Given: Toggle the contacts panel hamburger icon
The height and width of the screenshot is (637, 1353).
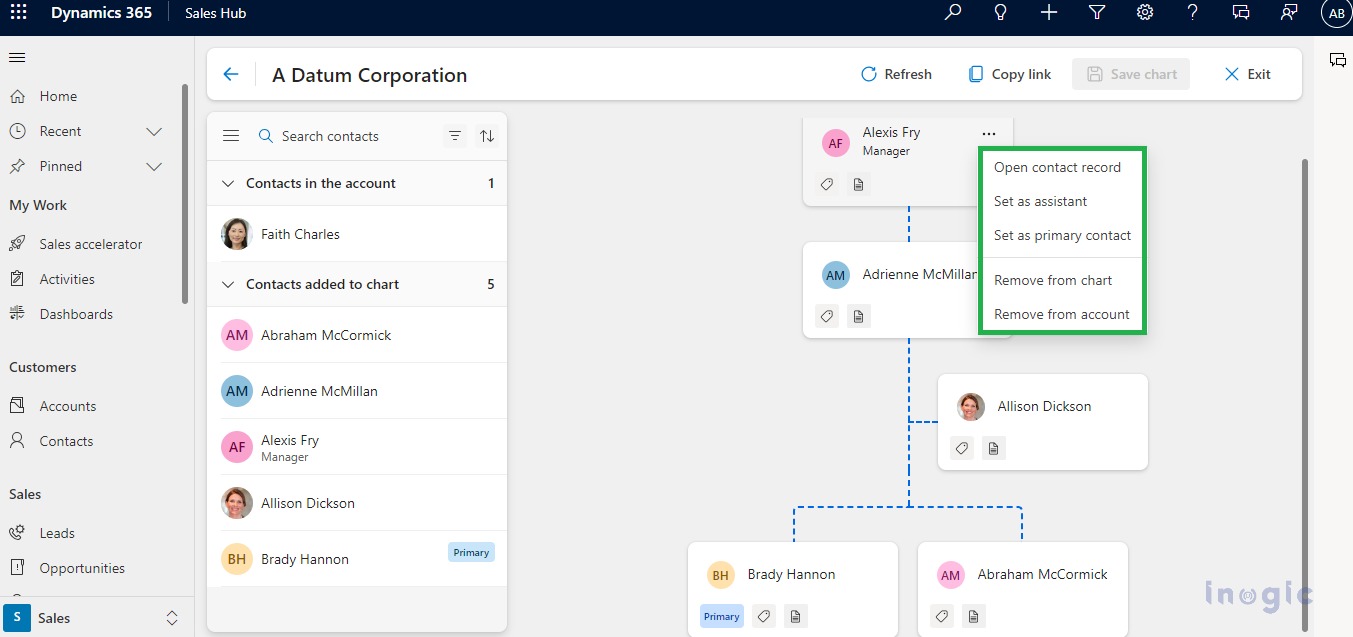Looking at the screenshot, I should pyautogui.click(x=231, y=136).
